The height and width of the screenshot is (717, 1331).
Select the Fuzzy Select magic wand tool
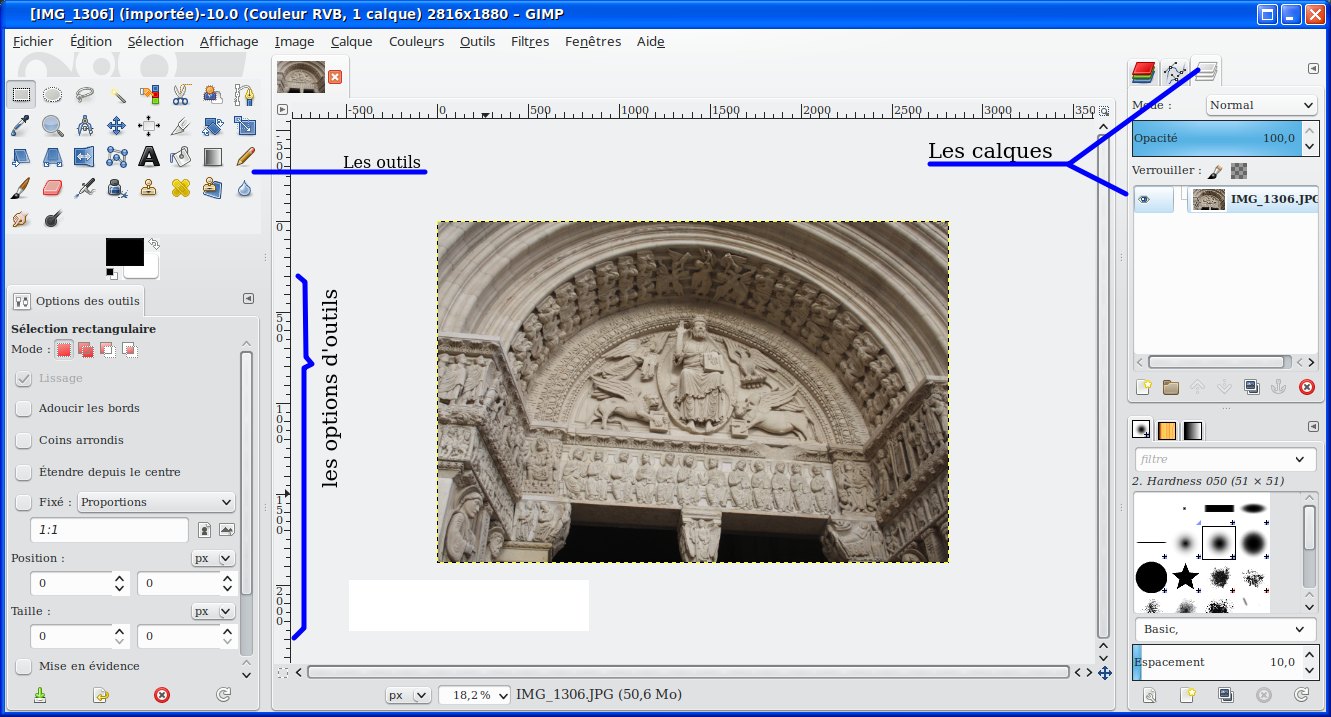(x=117, y=95)
